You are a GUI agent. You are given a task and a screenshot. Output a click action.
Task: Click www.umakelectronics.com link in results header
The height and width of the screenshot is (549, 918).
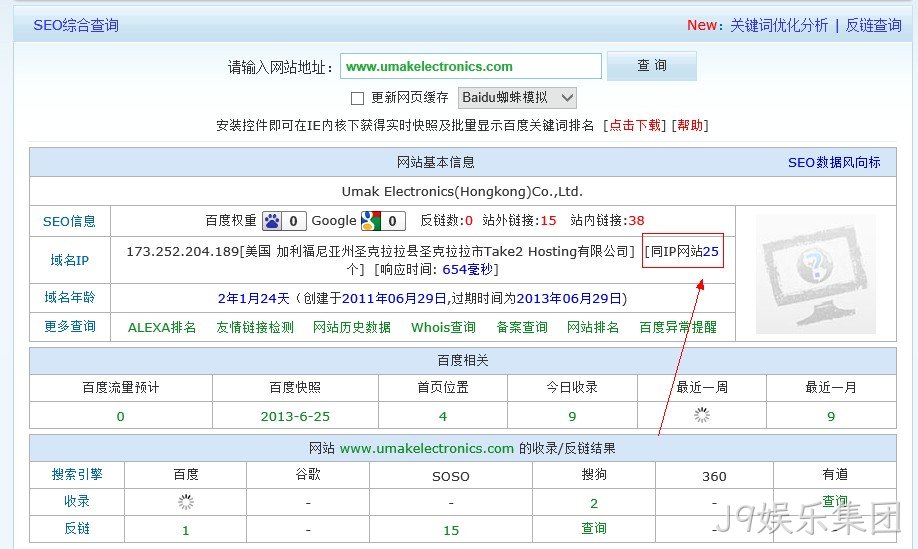tap(427, 448)
